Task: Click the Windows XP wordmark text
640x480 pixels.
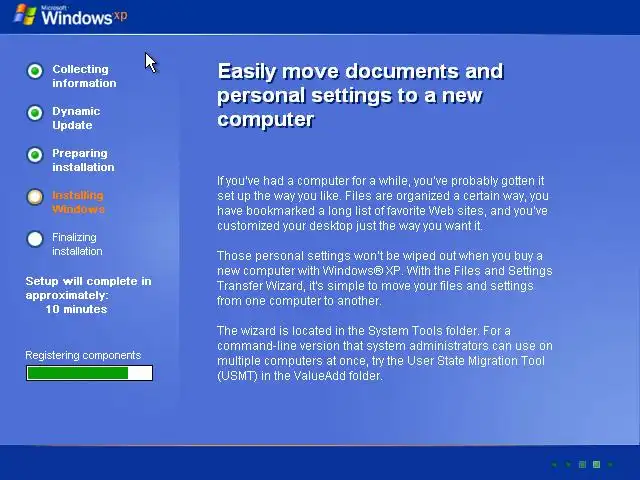Action: point(84,16)
